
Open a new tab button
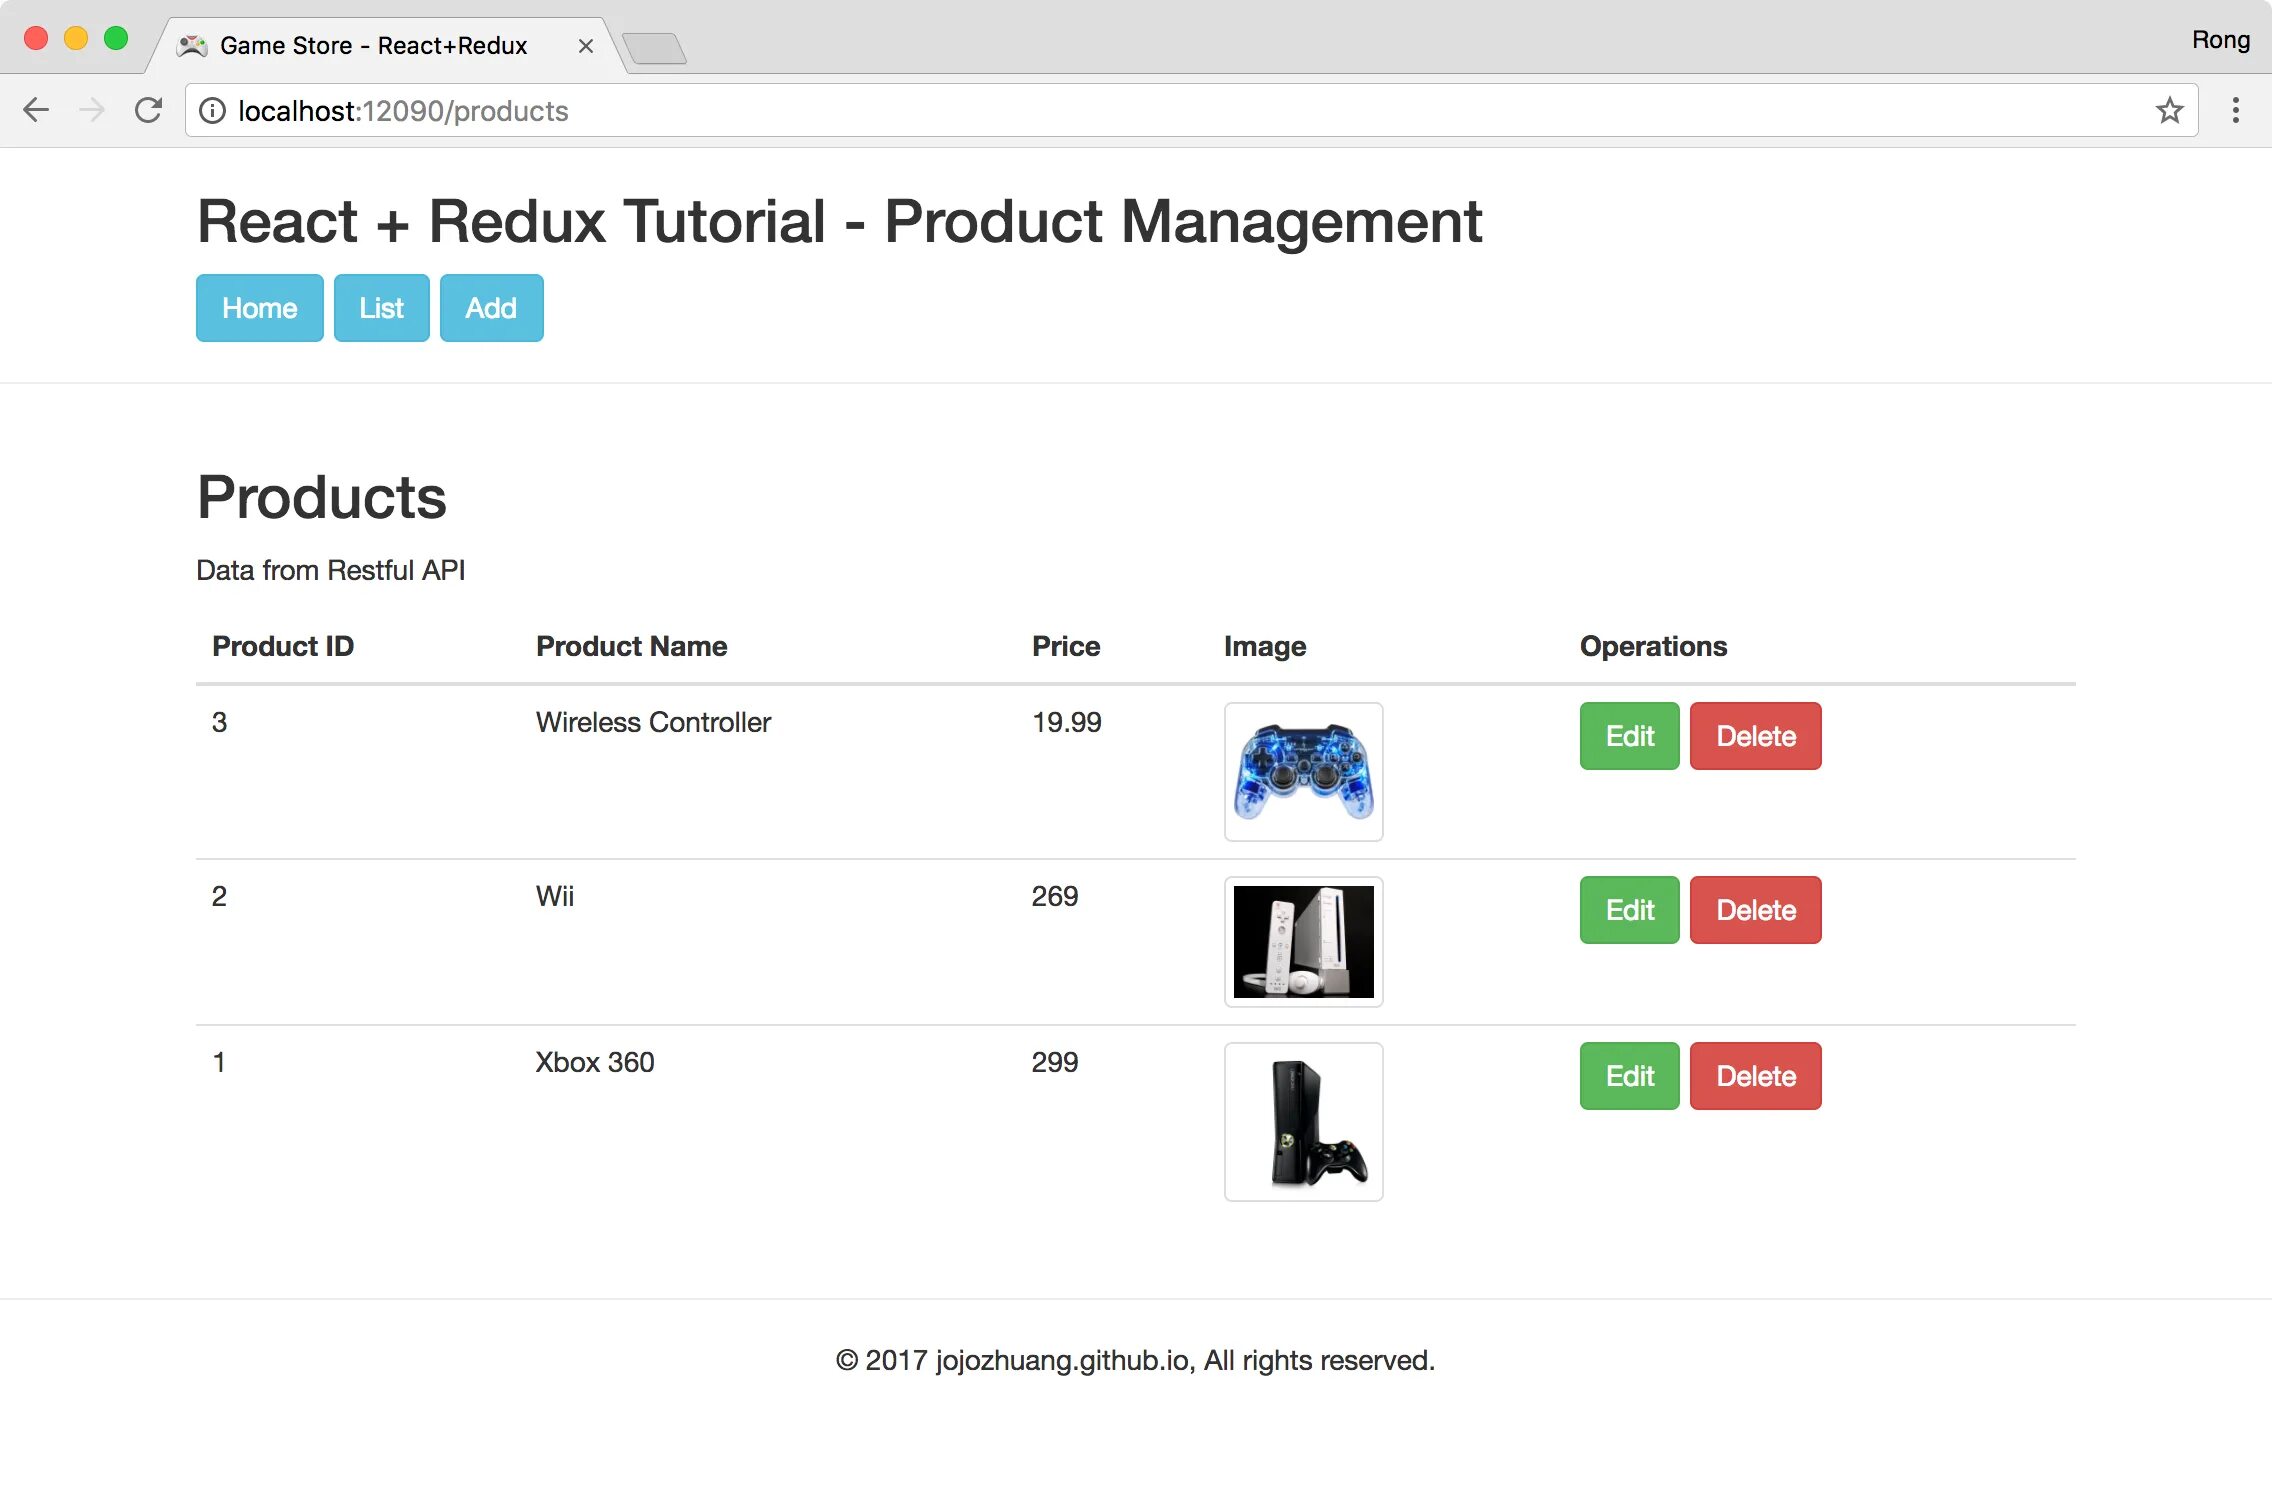[x=654, y=47]
